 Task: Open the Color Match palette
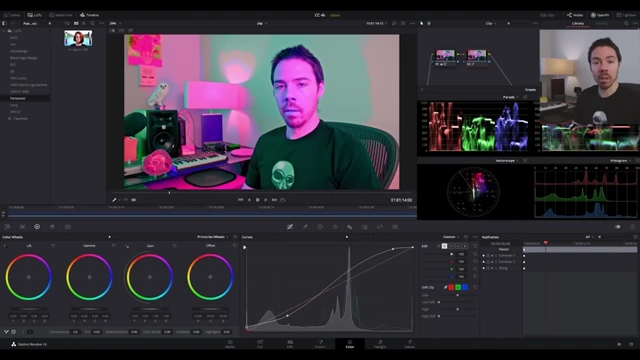click(x=22, y=227)
